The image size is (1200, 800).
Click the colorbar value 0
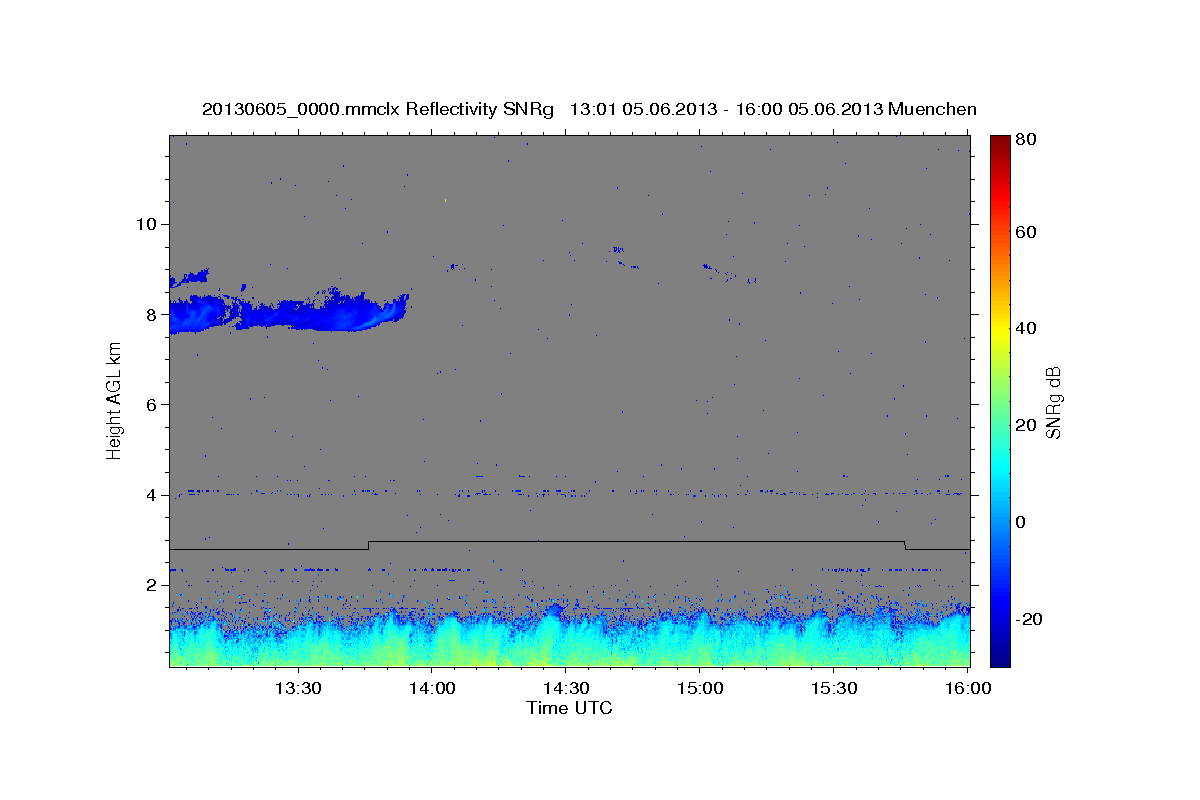click(x=1022, y=522)
